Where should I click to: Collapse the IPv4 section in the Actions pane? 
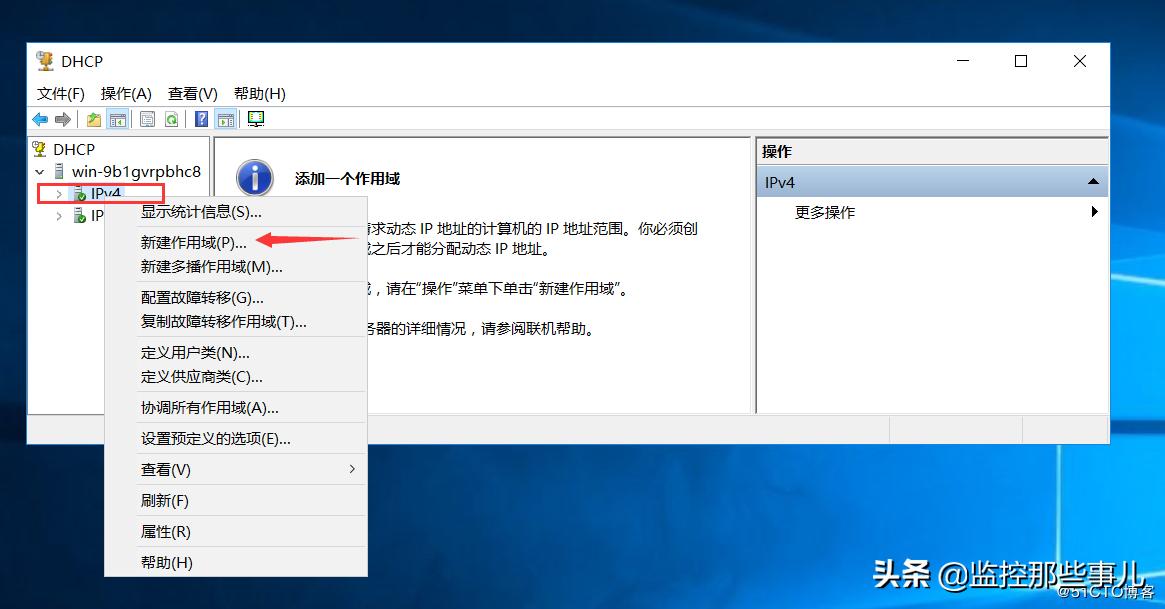(x=1095, y=182)
